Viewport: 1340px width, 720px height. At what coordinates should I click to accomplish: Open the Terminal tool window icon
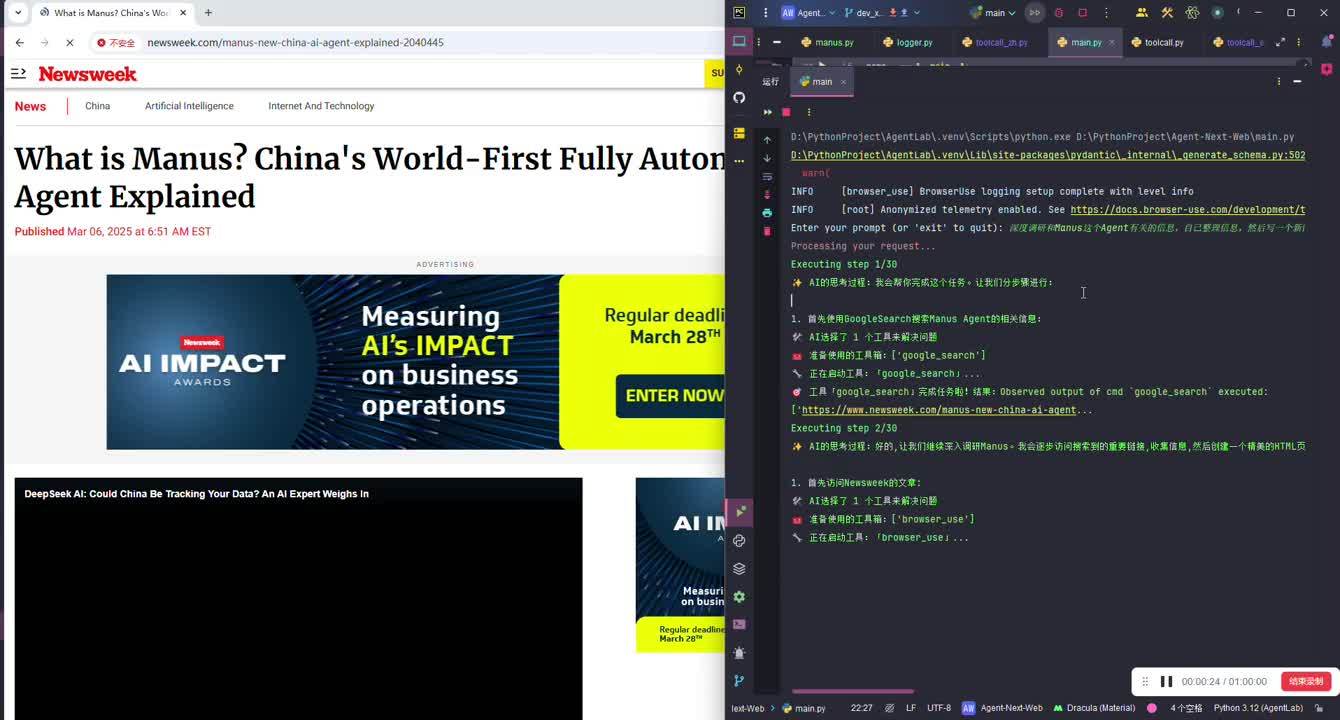point(739,624)
